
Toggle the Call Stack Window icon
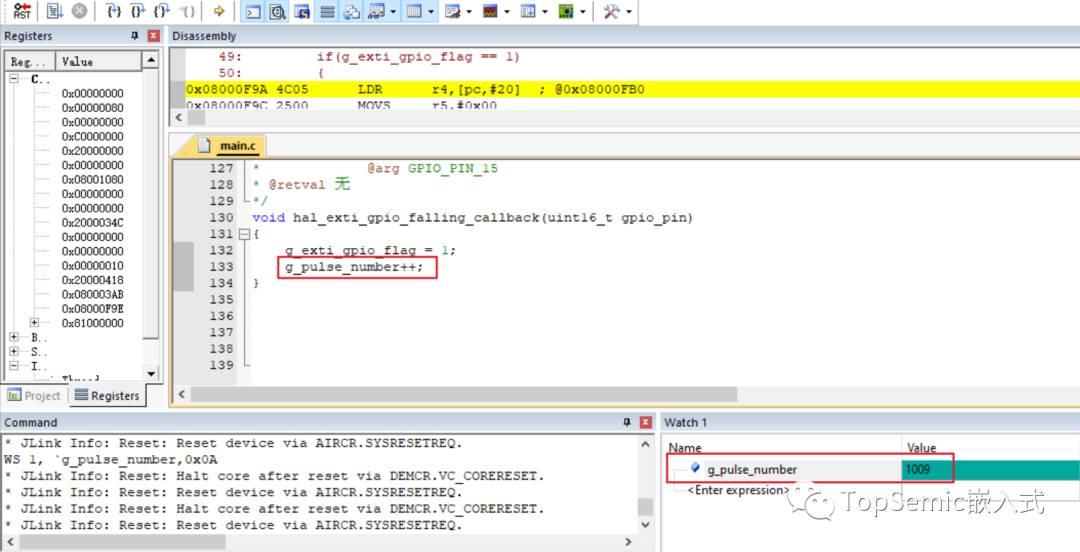point(351,11)
